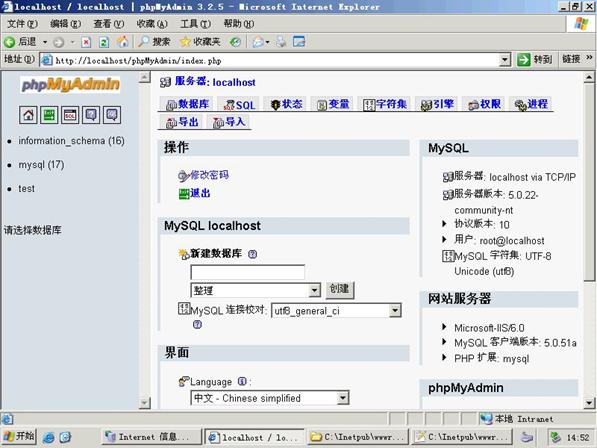Click the help icon next to 新建数据库
The image size is (597, 448).
tap(252, 254)
